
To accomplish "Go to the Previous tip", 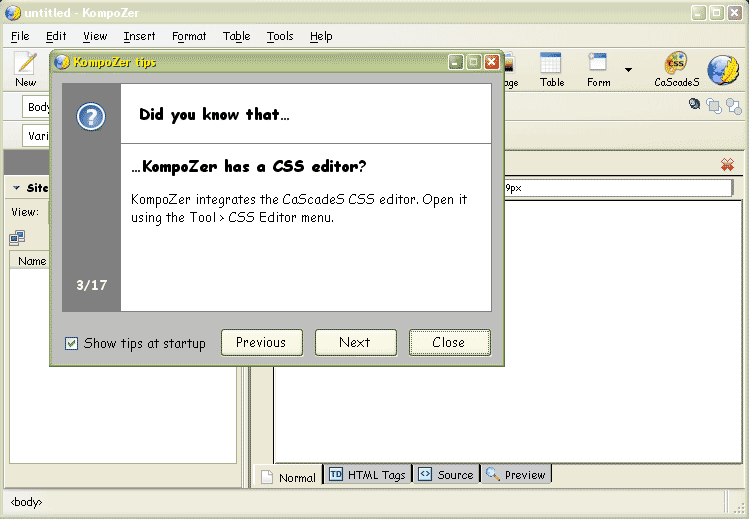I will coord(261,342).
